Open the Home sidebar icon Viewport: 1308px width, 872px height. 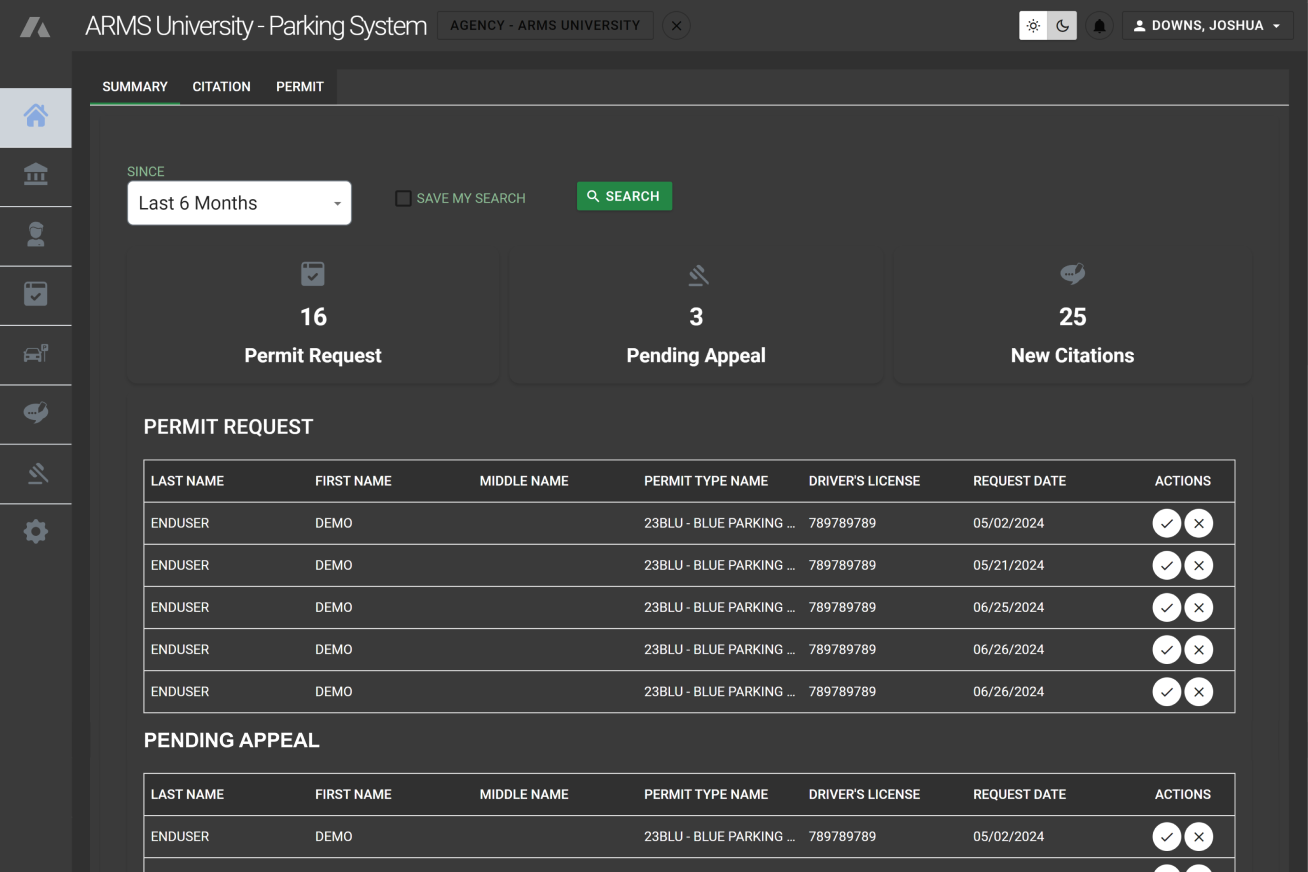click(x=36, y=117)
